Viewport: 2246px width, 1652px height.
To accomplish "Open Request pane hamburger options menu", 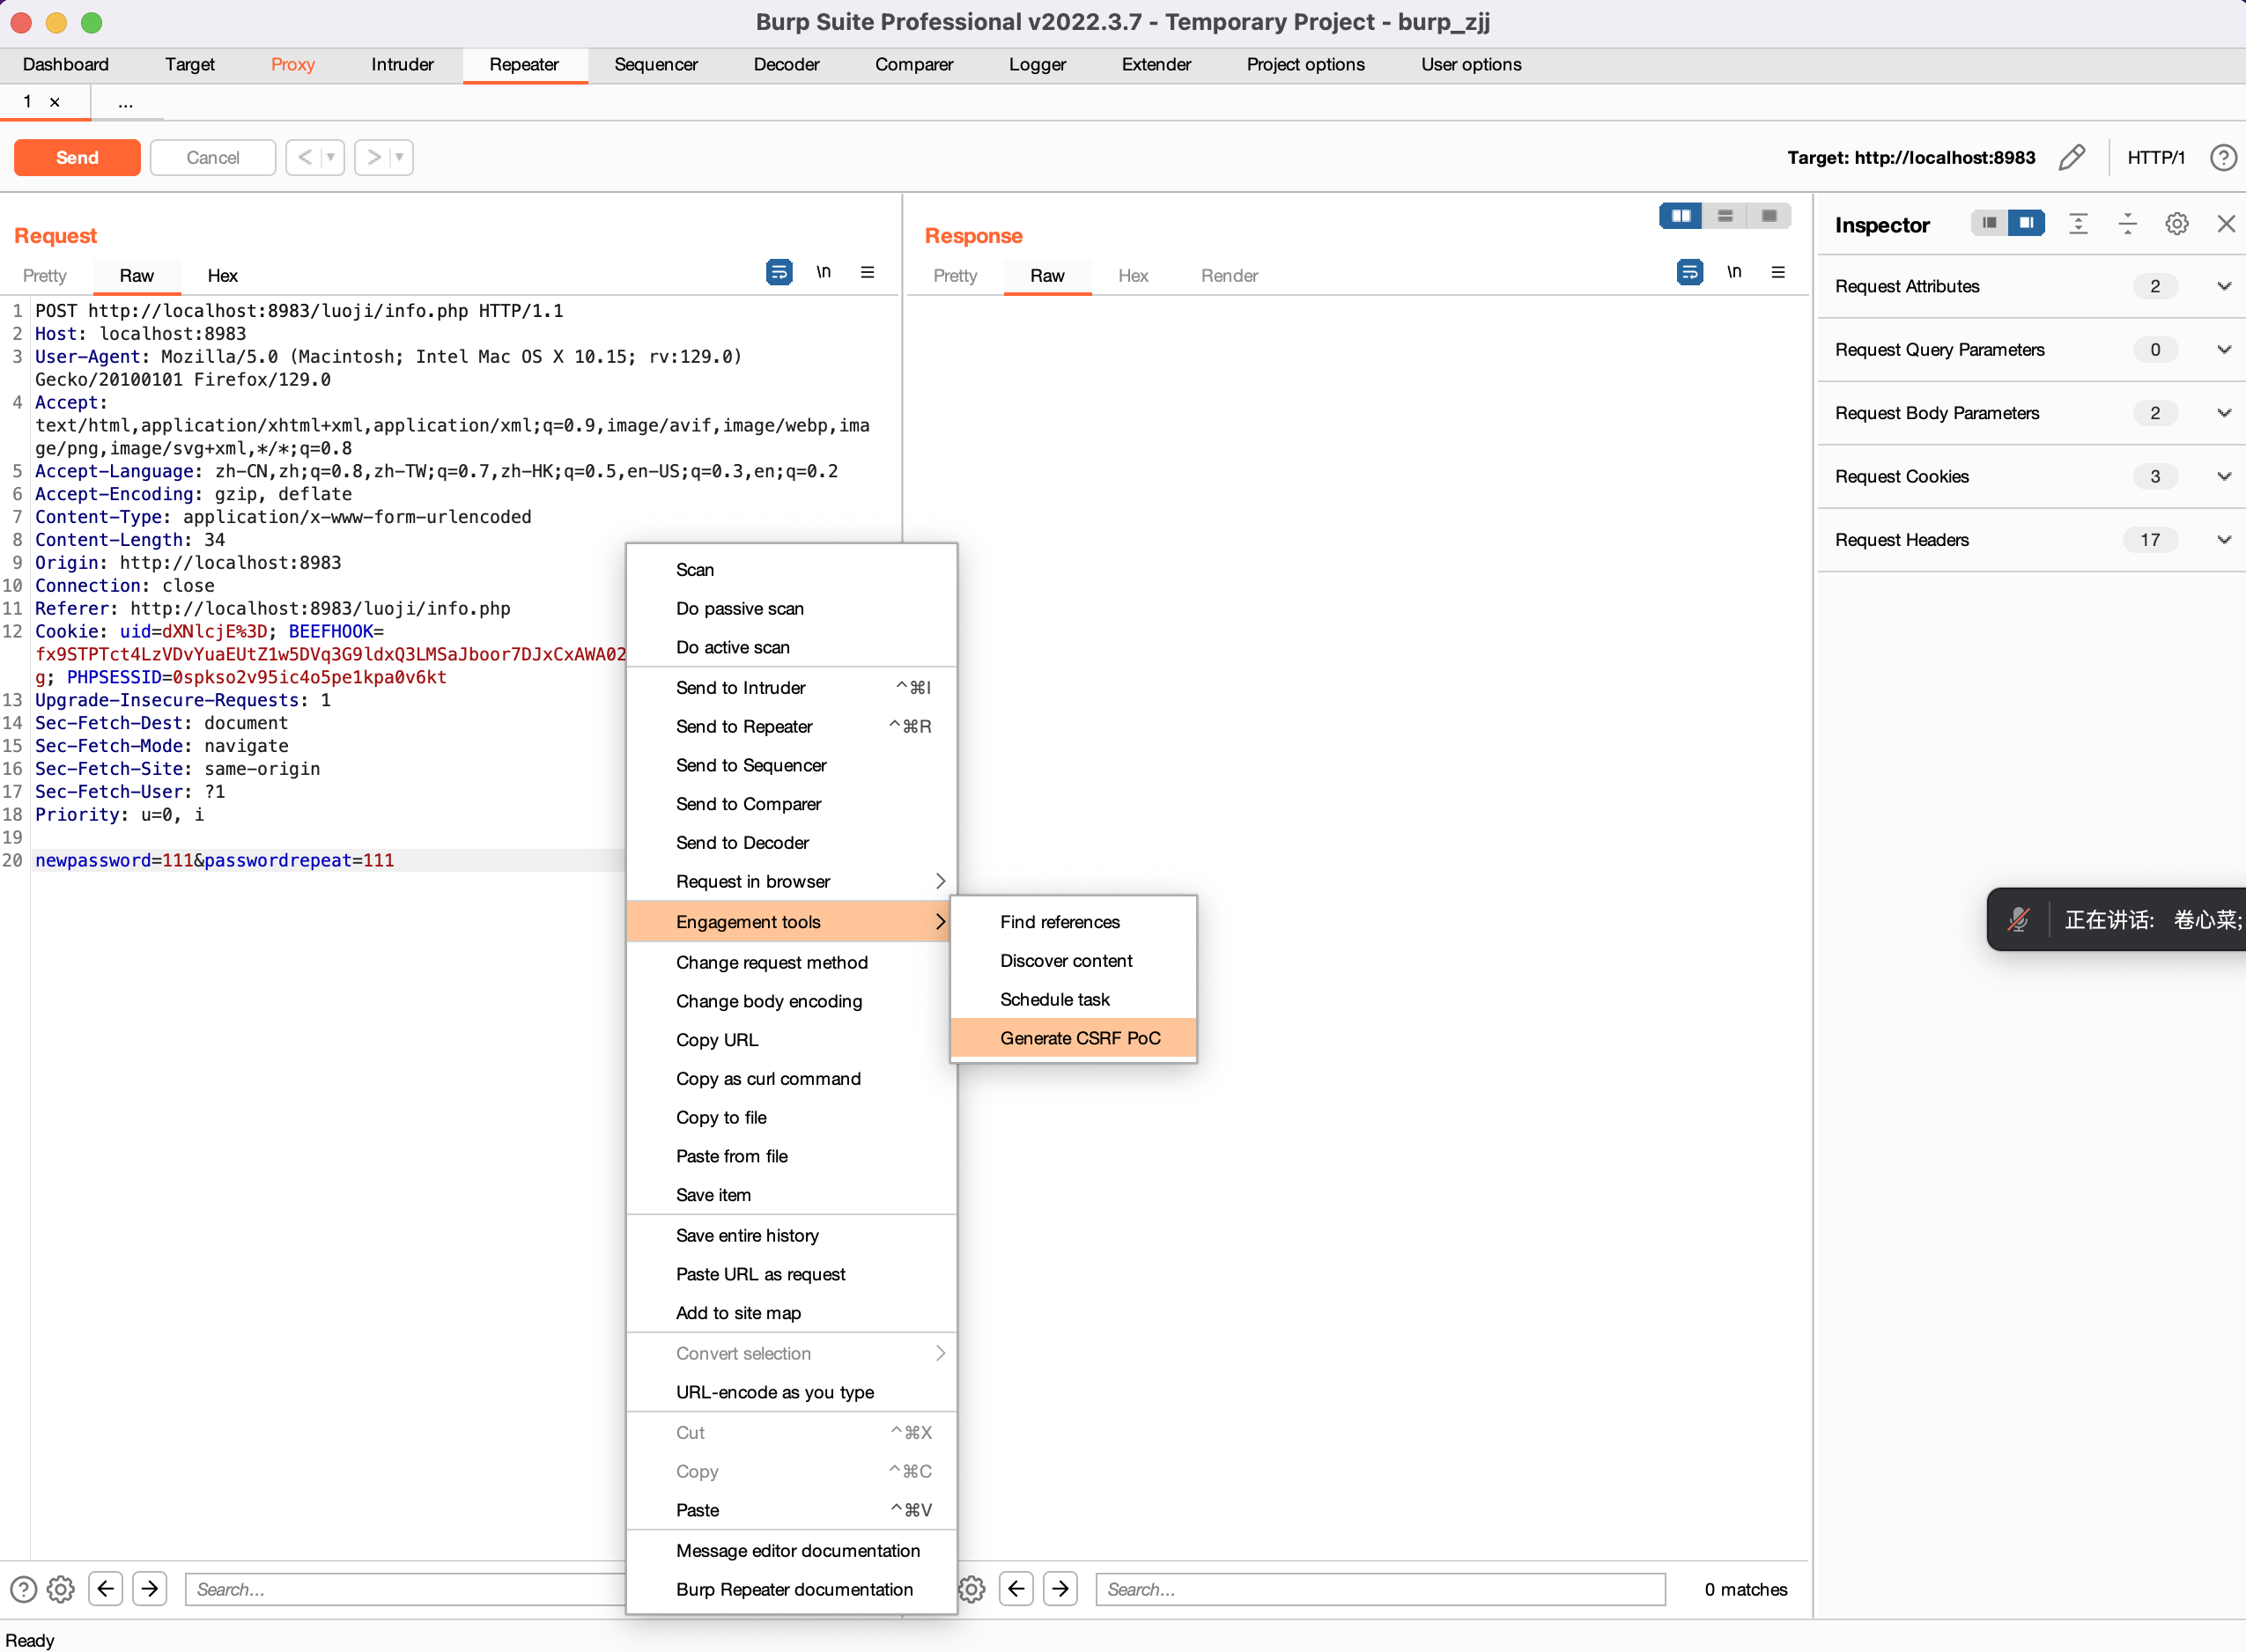I will pos(867,272).
